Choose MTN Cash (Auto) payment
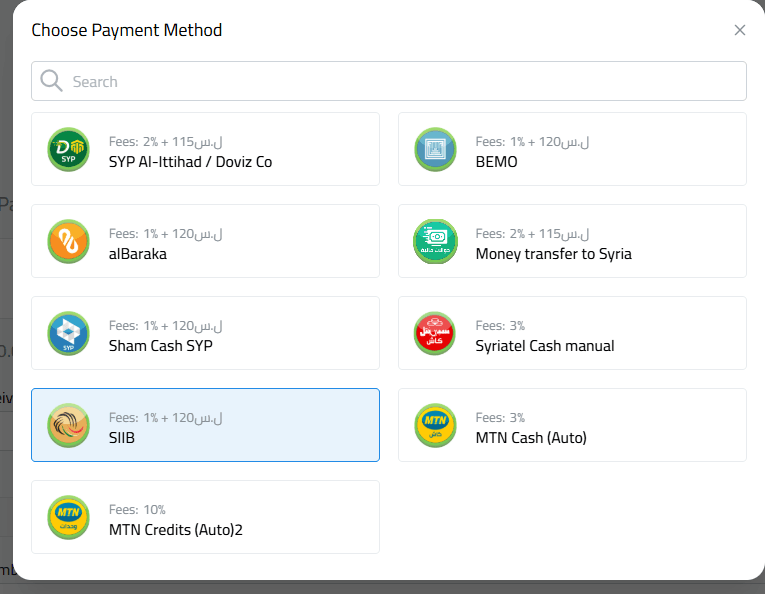Screen dimensions: 765x594 pyautogui.click(x=572, y=425)
